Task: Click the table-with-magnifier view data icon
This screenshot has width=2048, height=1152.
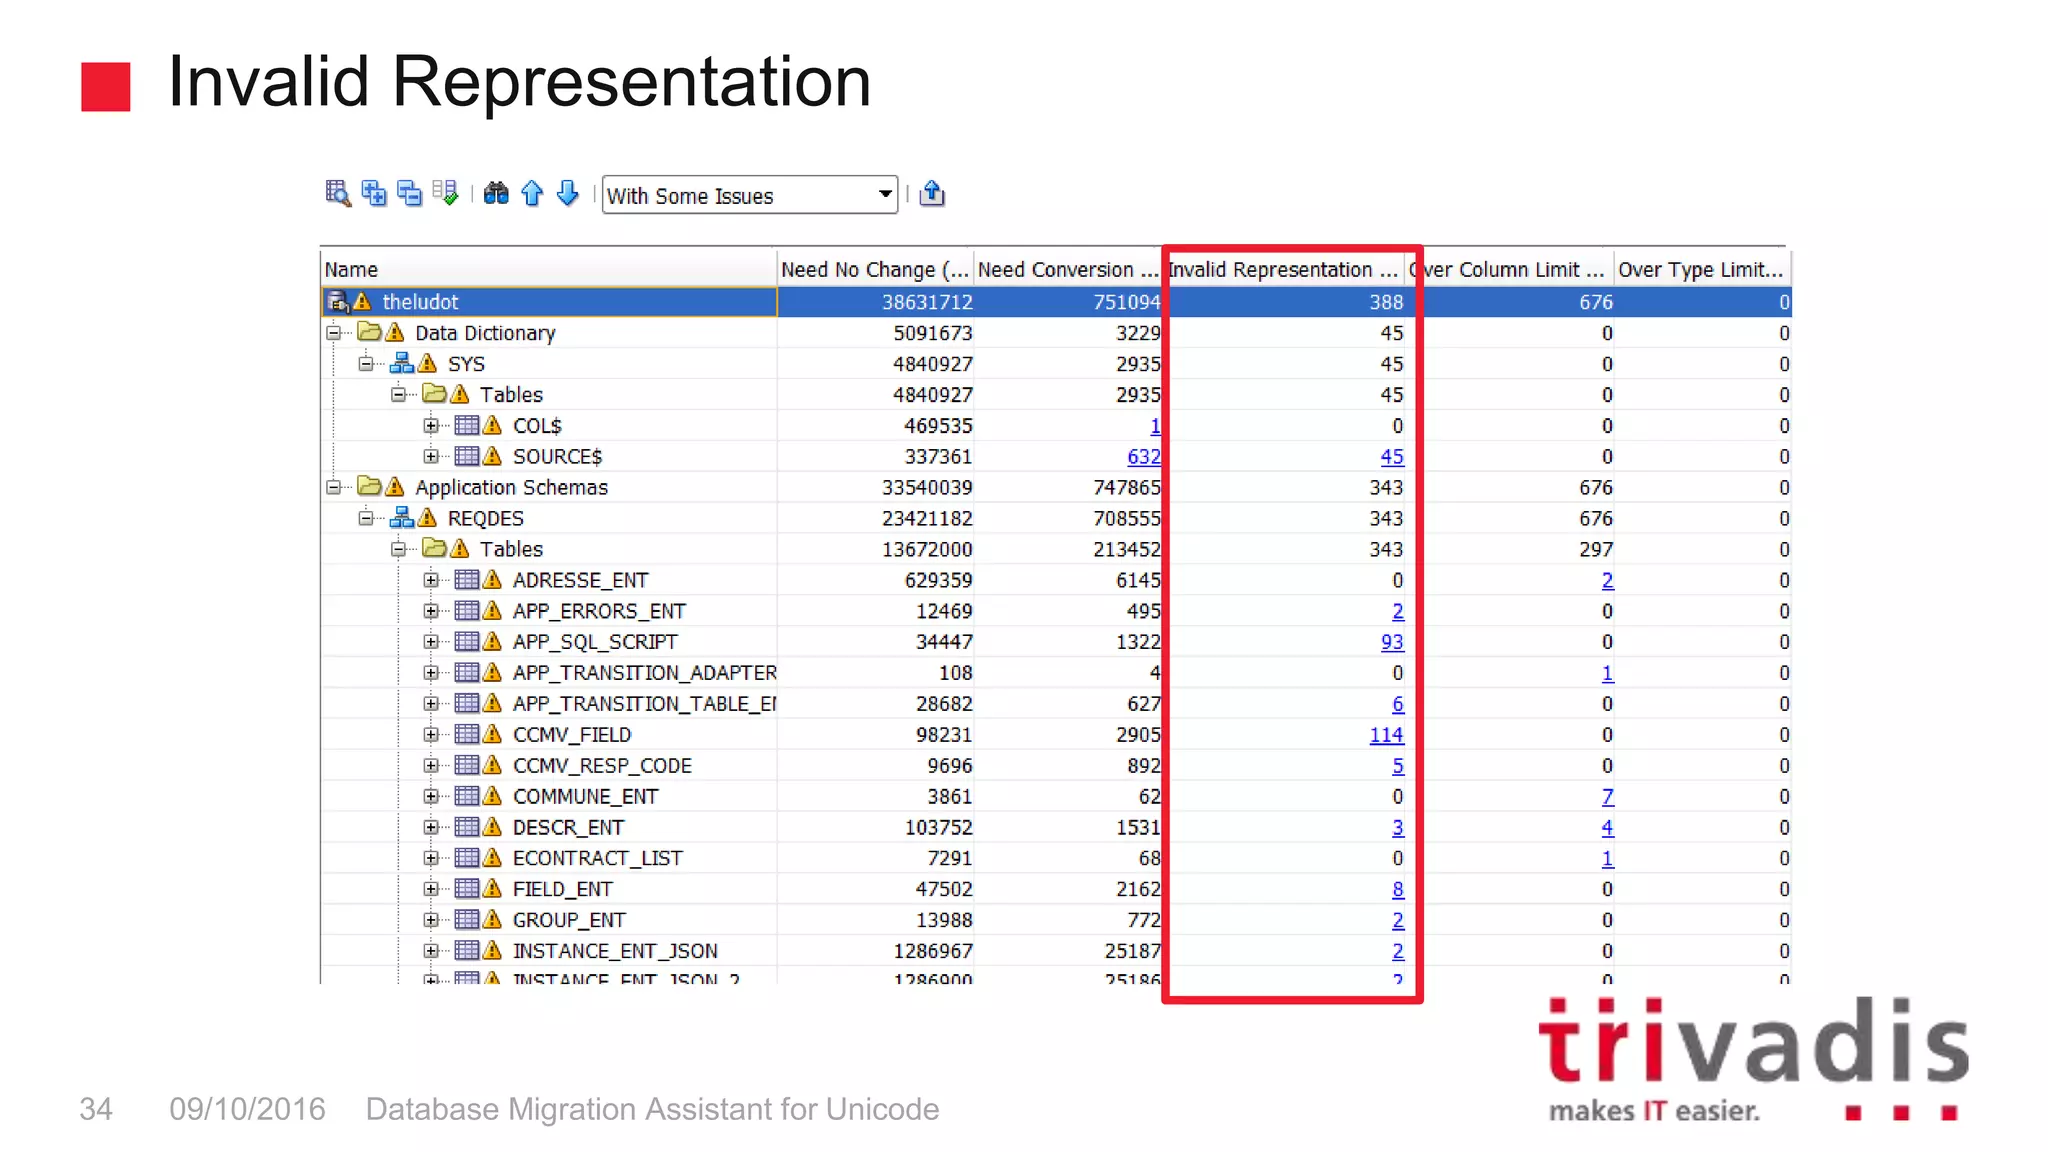Action: click(338, 193)
